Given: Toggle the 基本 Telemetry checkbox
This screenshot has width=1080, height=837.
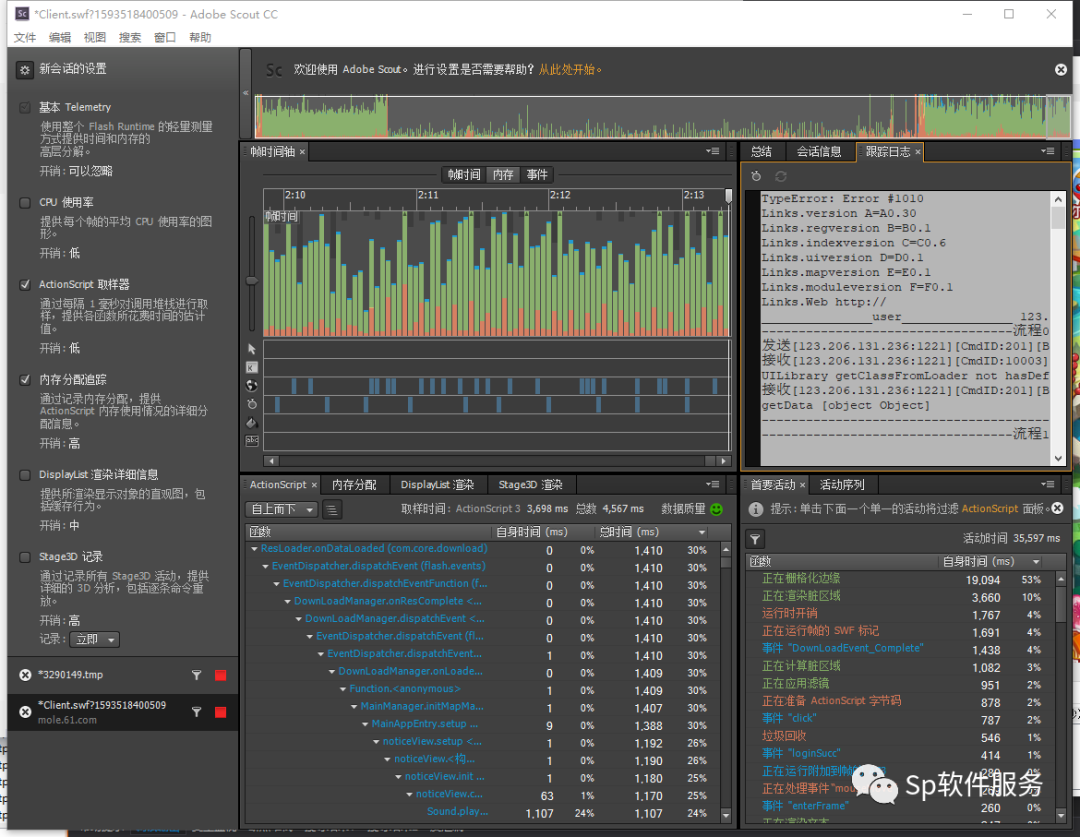Looking at the screenshot, I should point(25,107).
